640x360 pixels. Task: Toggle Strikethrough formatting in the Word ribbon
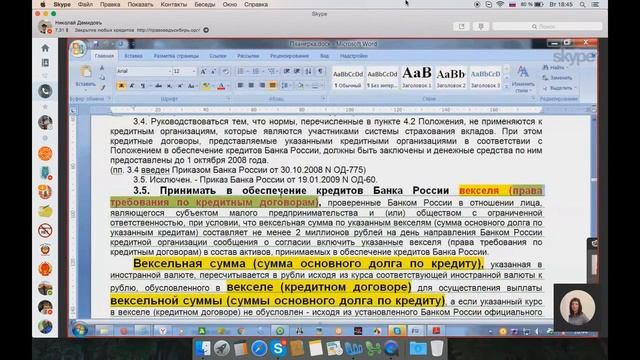(158, 86)
